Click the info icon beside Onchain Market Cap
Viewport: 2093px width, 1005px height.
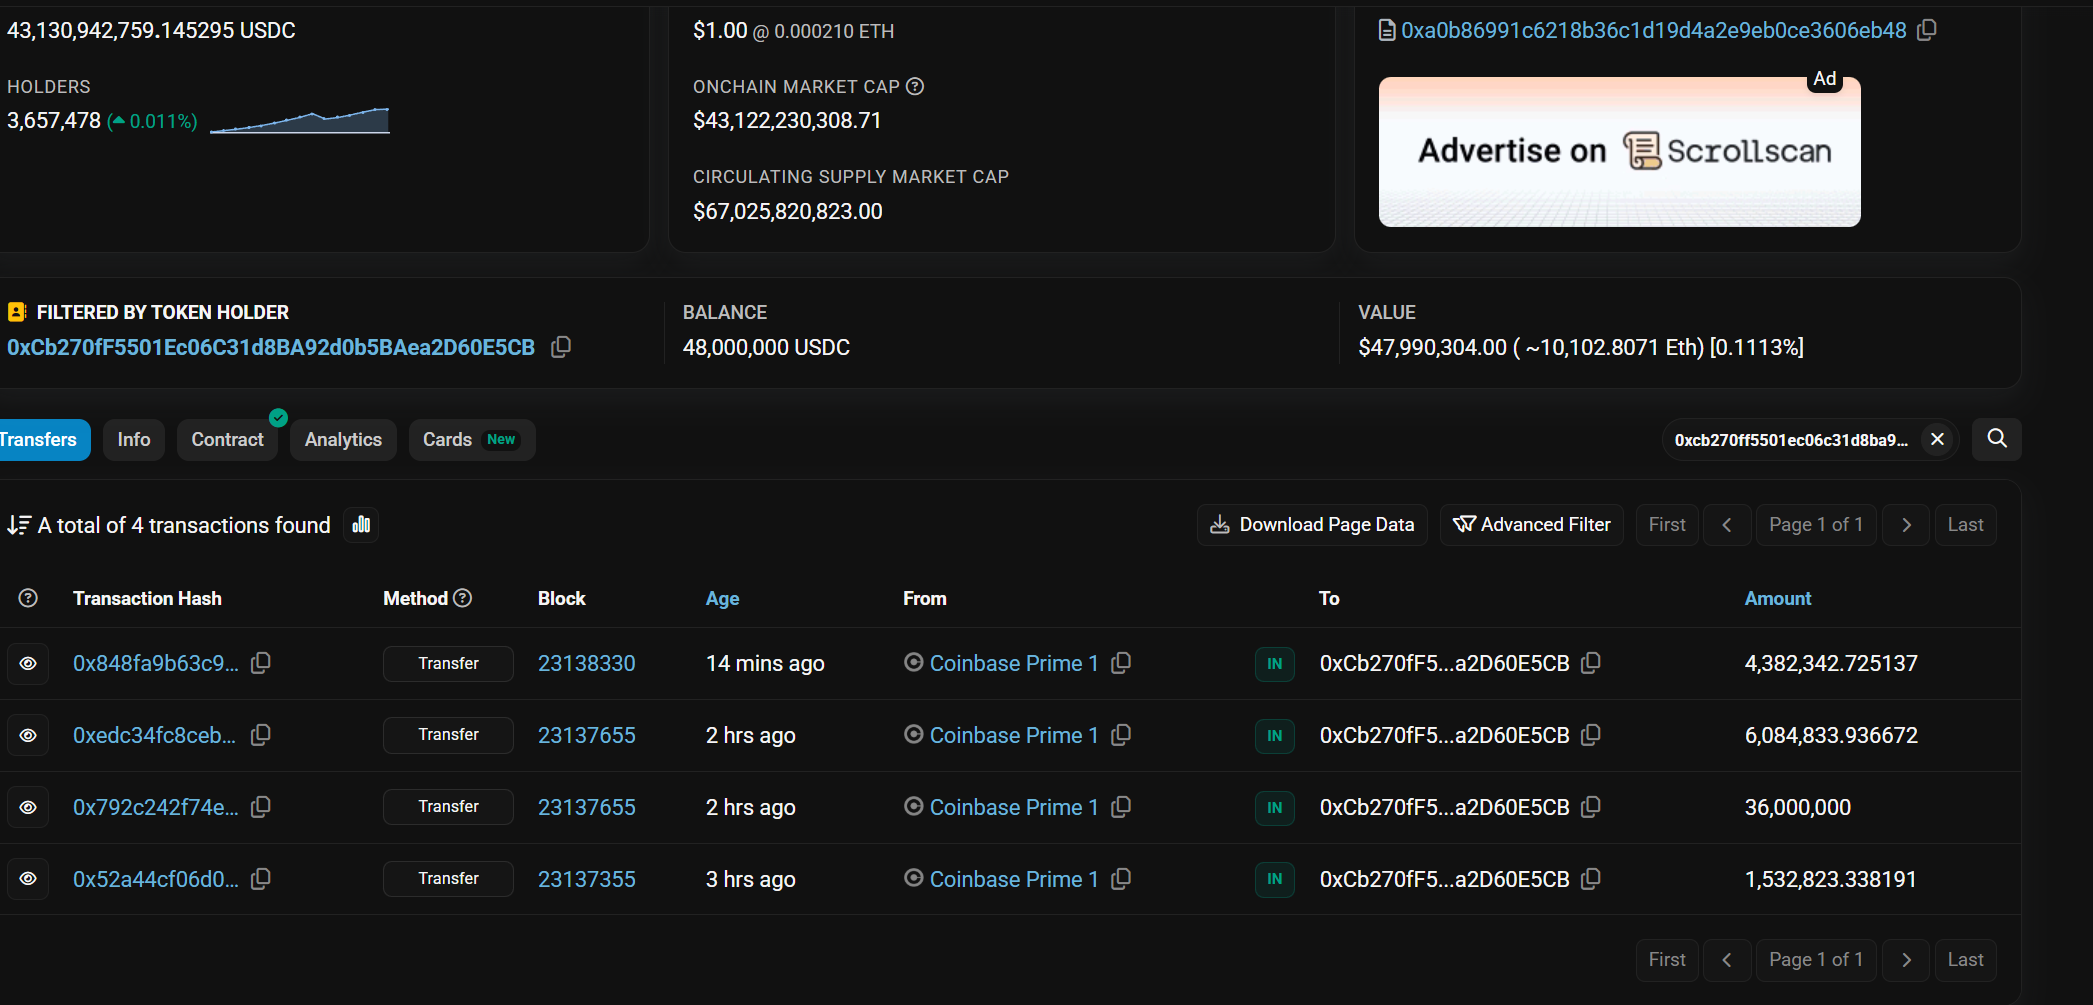point(915,87)
